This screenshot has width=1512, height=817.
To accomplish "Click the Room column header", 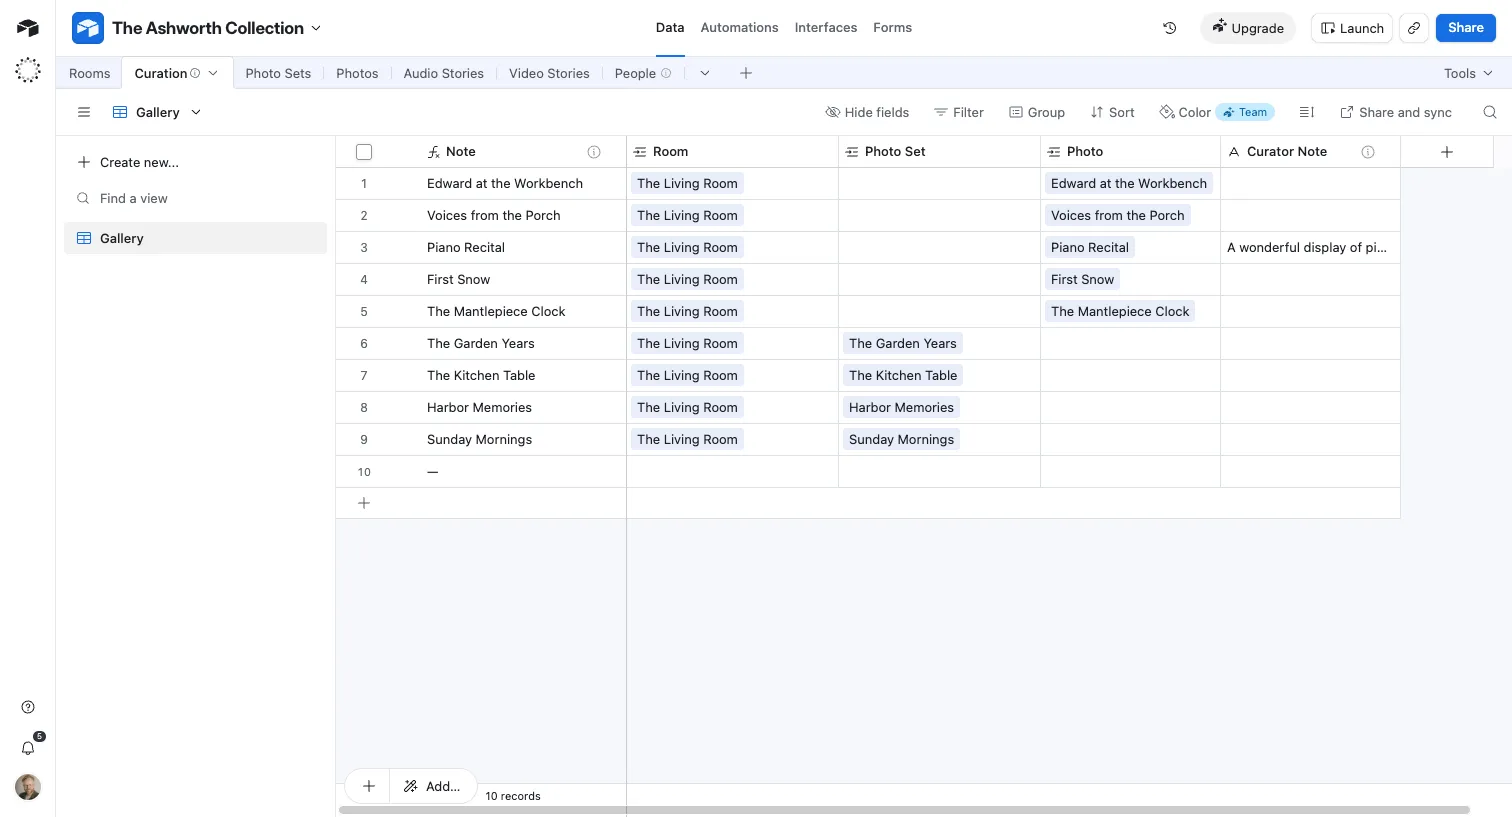I will click(732, 152).
